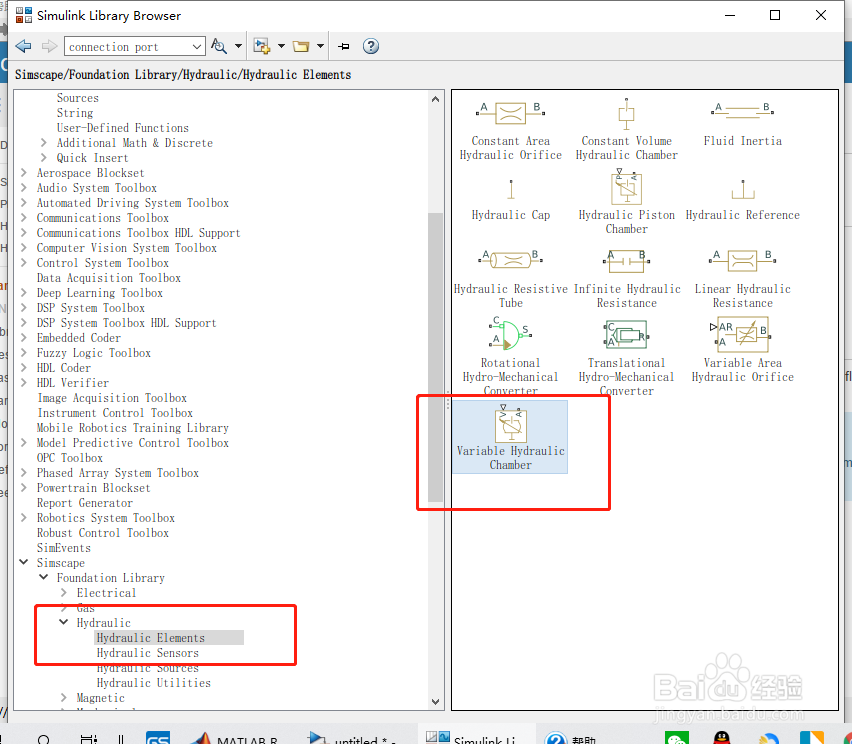Expand Audio System Toolbox node
The image size is (852, 744).
pos(23,187)
